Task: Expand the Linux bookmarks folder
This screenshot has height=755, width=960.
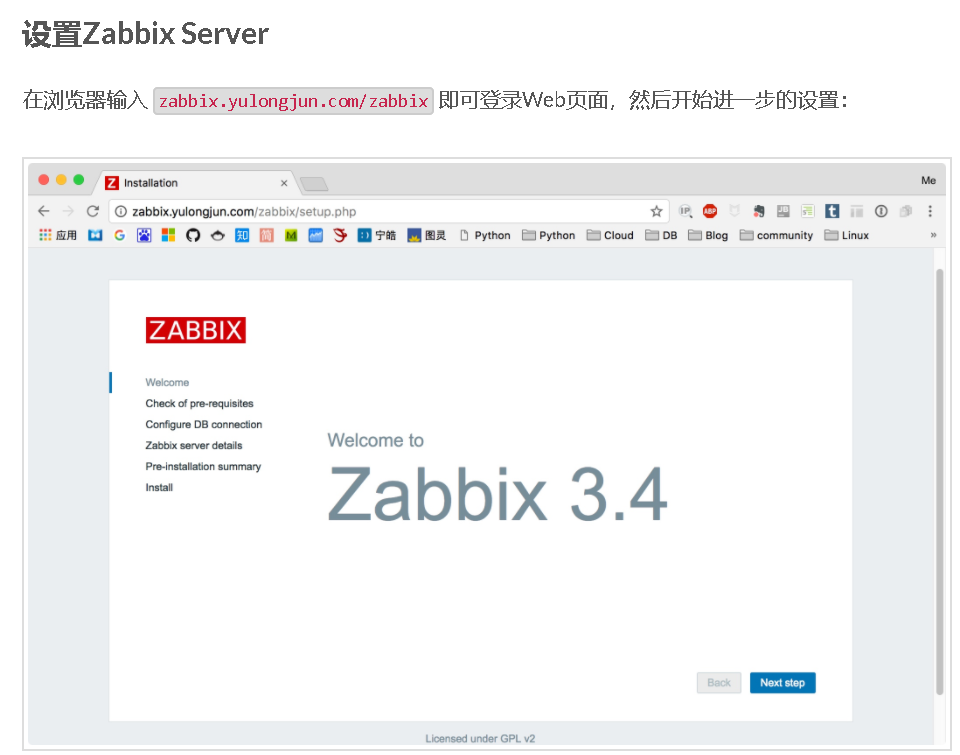Action: [x=847, y=235]
